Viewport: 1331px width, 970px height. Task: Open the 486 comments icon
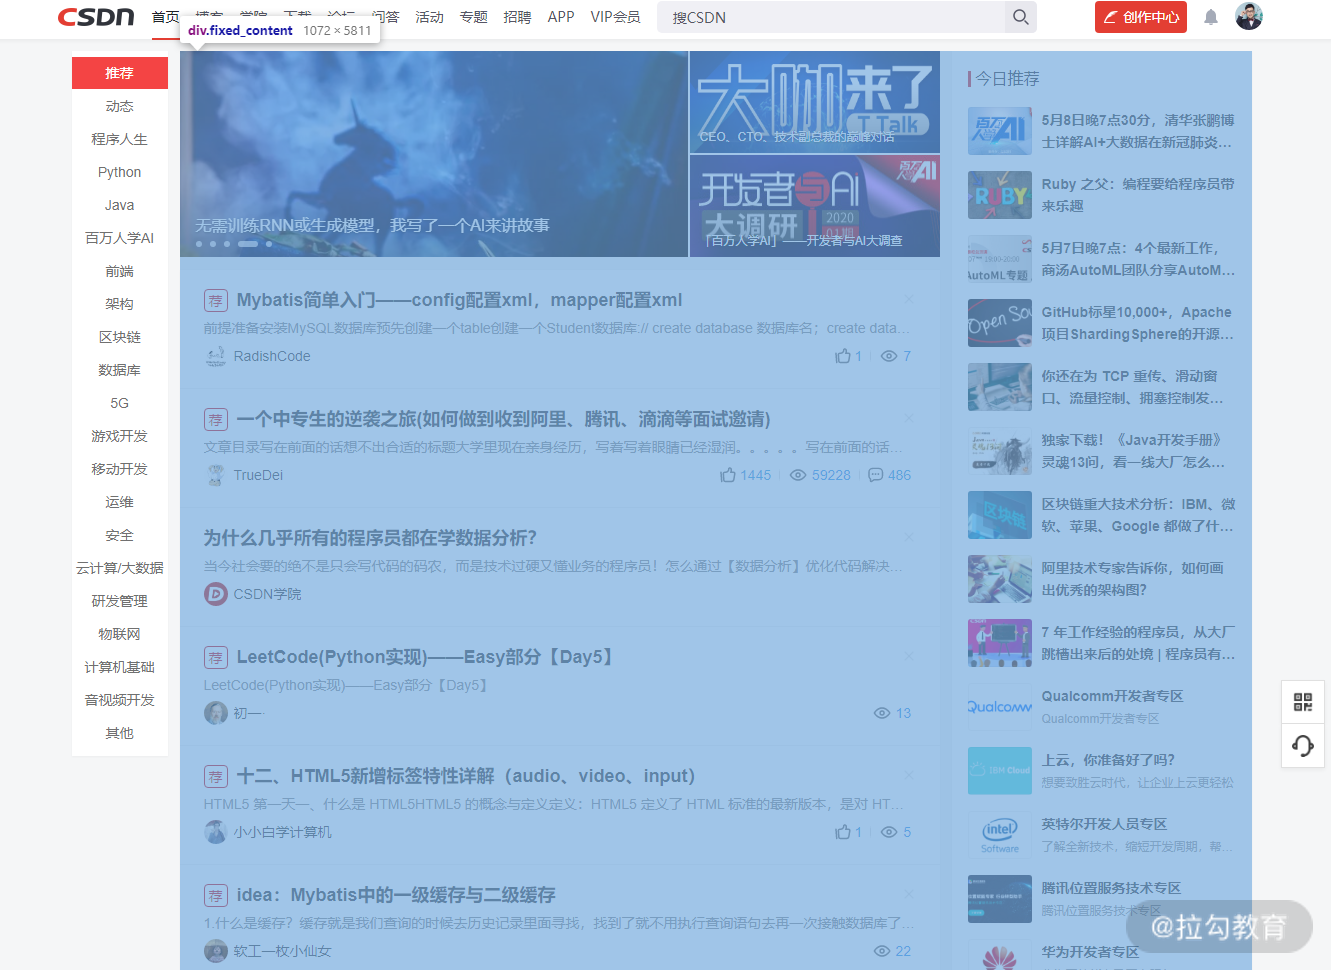coord(875,475)
